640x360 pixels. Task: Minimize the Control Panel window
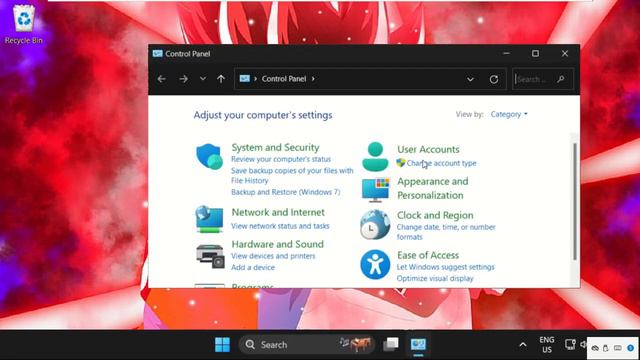[507, 53]
